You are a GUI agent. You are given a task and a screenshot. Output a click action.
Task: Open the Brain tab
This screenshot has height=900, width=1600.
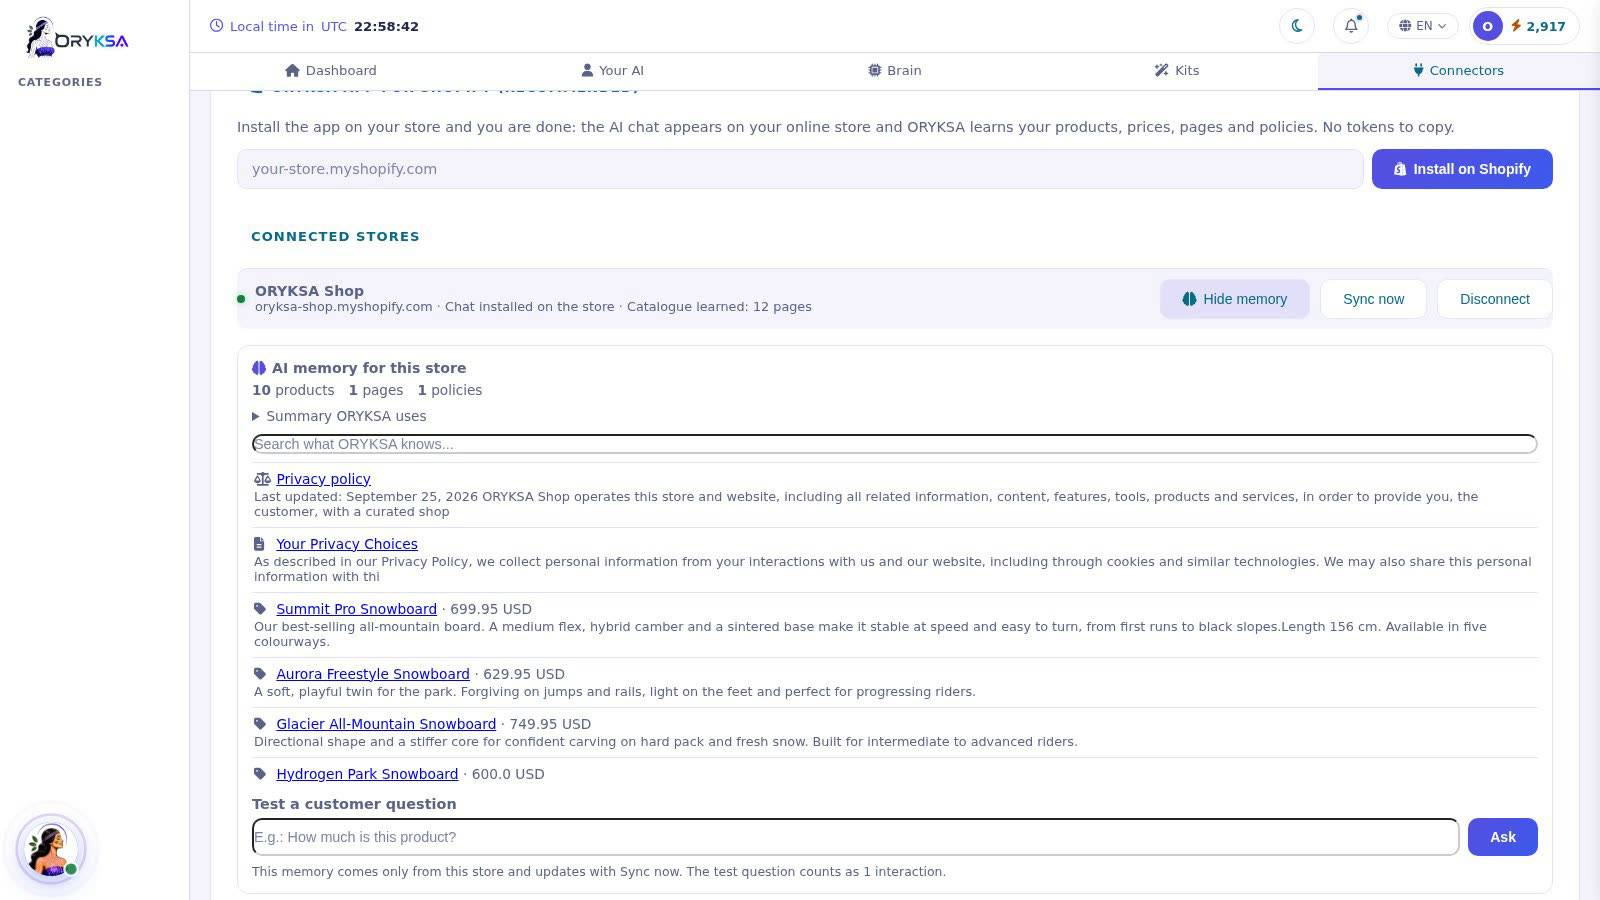click(895, 70)
